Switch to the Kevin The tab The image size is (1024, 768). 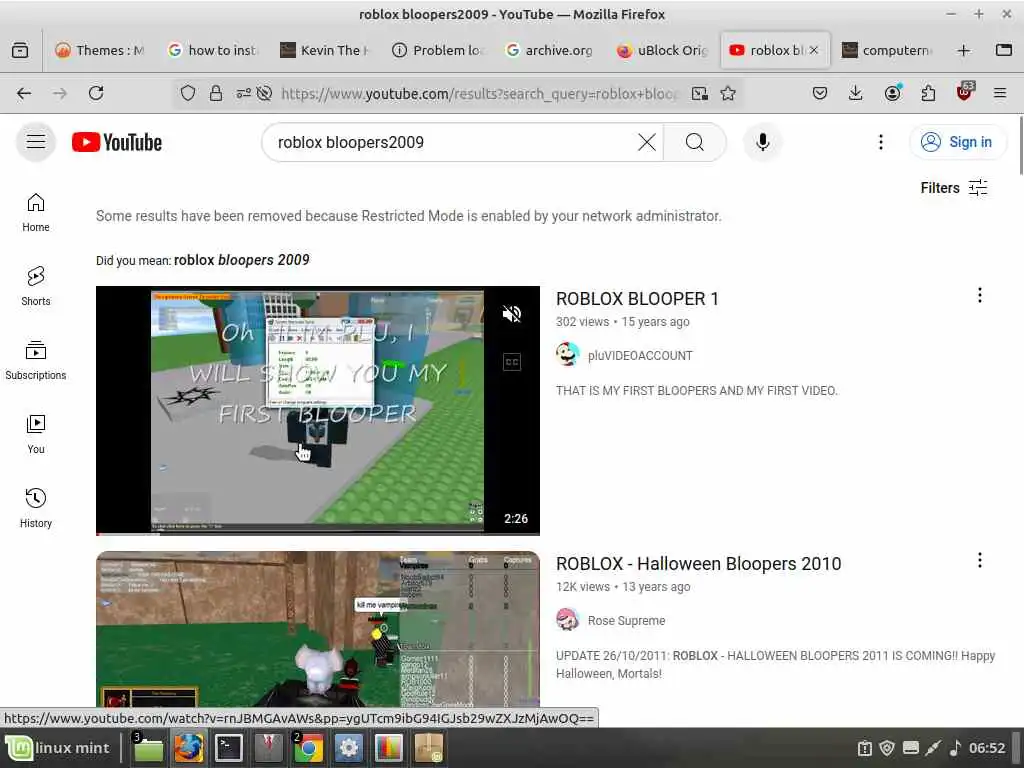(325, 50)
